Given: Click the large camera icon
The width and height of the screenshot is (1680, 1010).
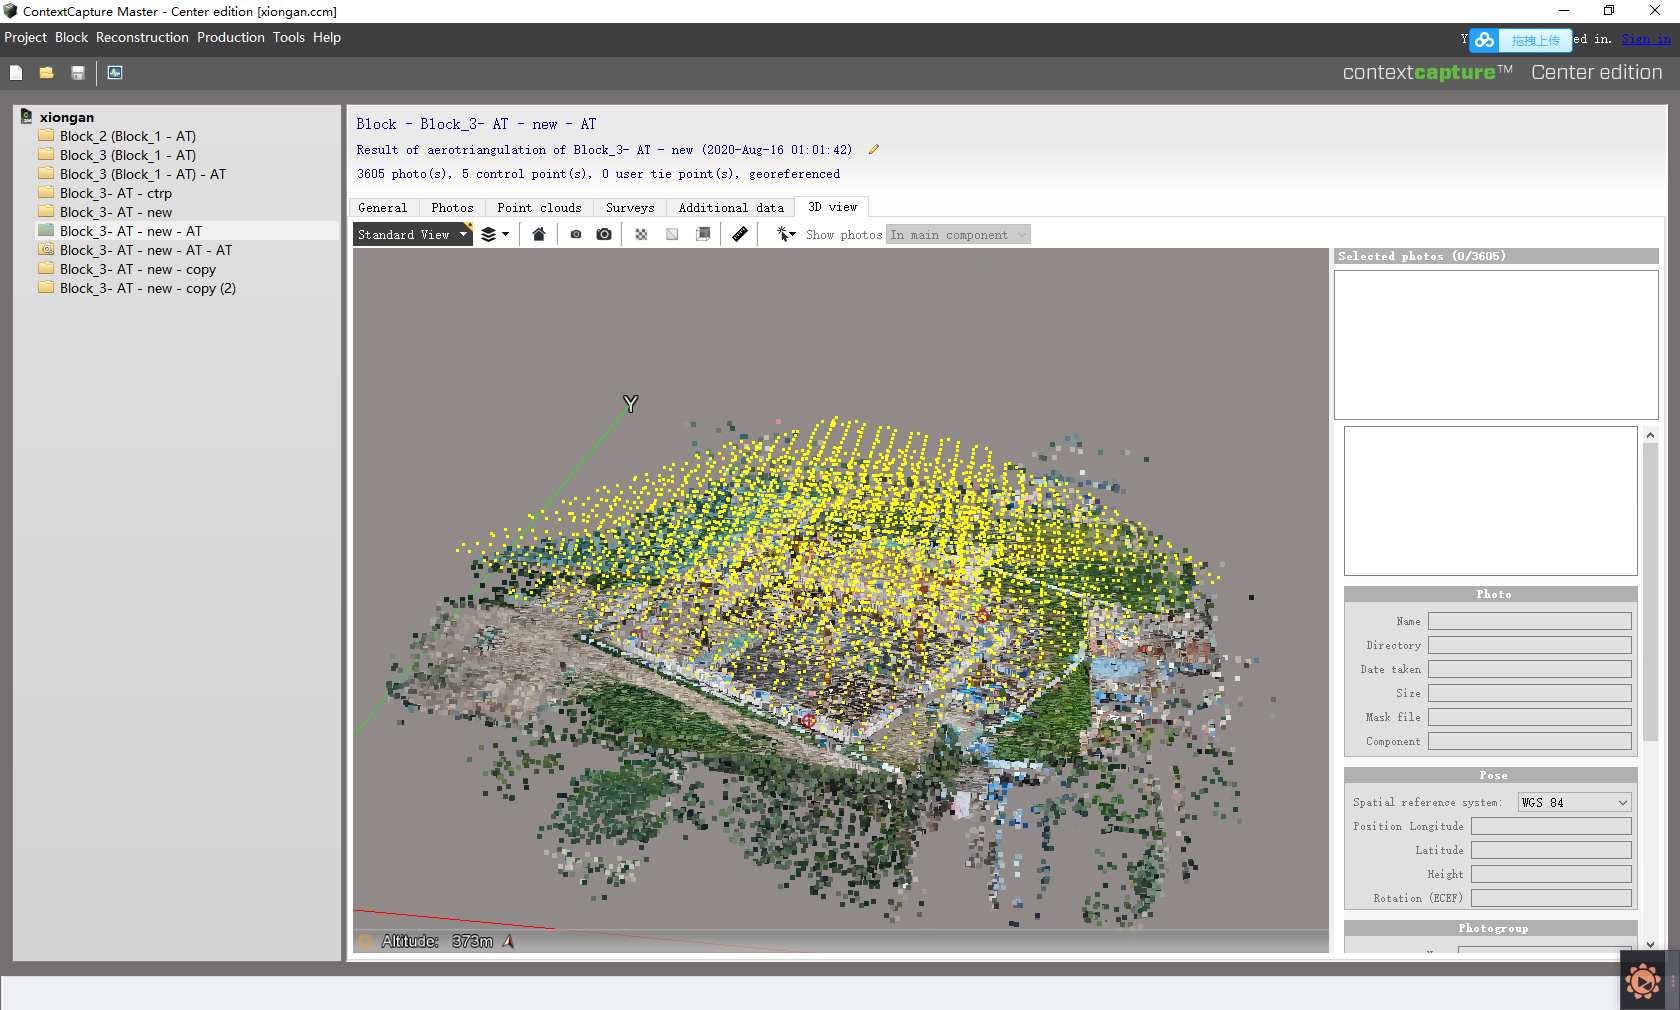Looking at the screenshot, I should [604, 234].
